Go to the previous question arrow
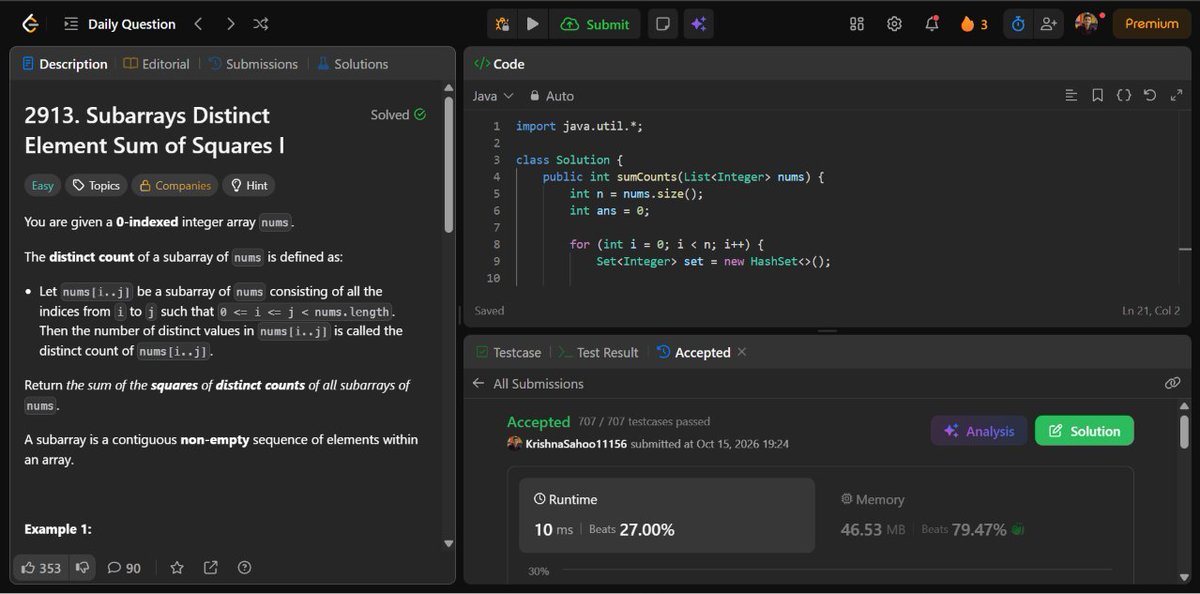This screenshot has height=594, width=1200. (x=198, y=24)
